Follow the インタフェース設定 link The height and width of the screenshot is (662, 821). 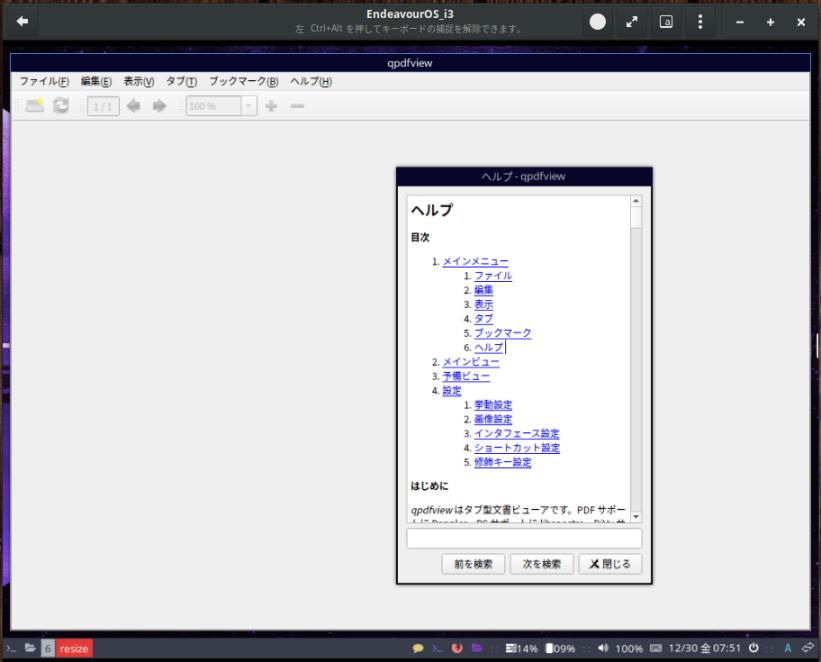coord(517,434)
